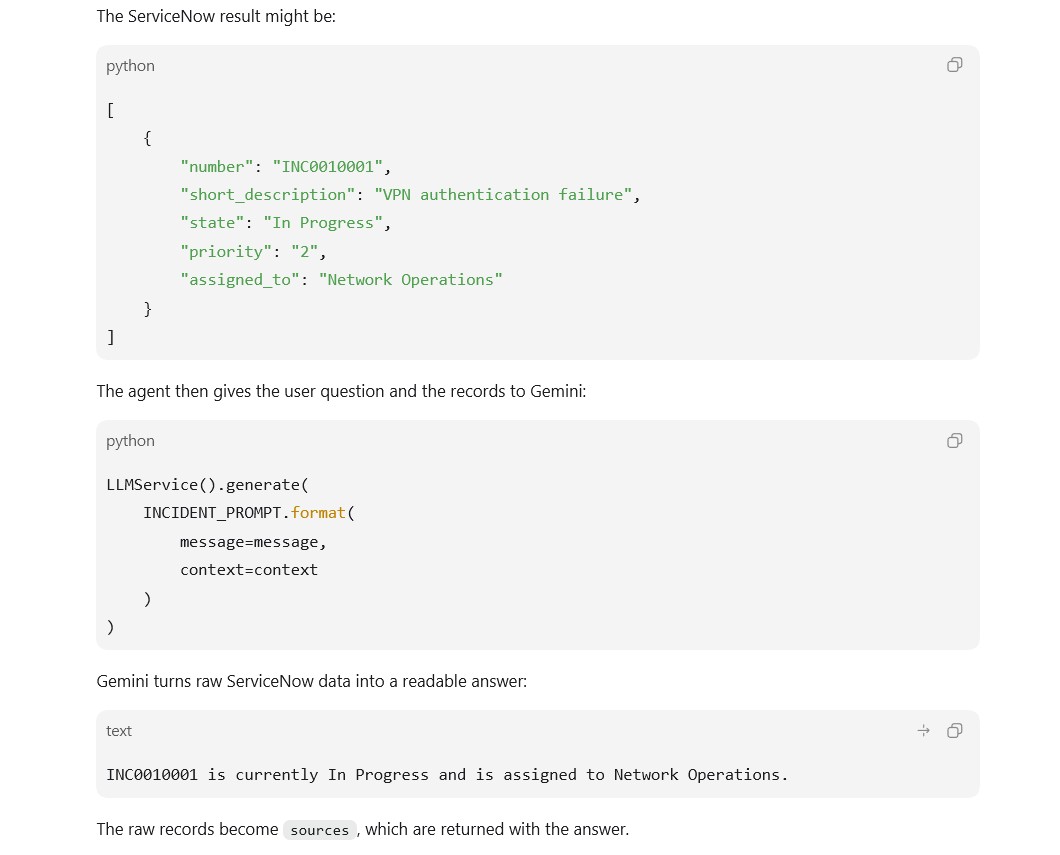
Task: Click the "Network Operations" assigned_to value
Action: 411,280
